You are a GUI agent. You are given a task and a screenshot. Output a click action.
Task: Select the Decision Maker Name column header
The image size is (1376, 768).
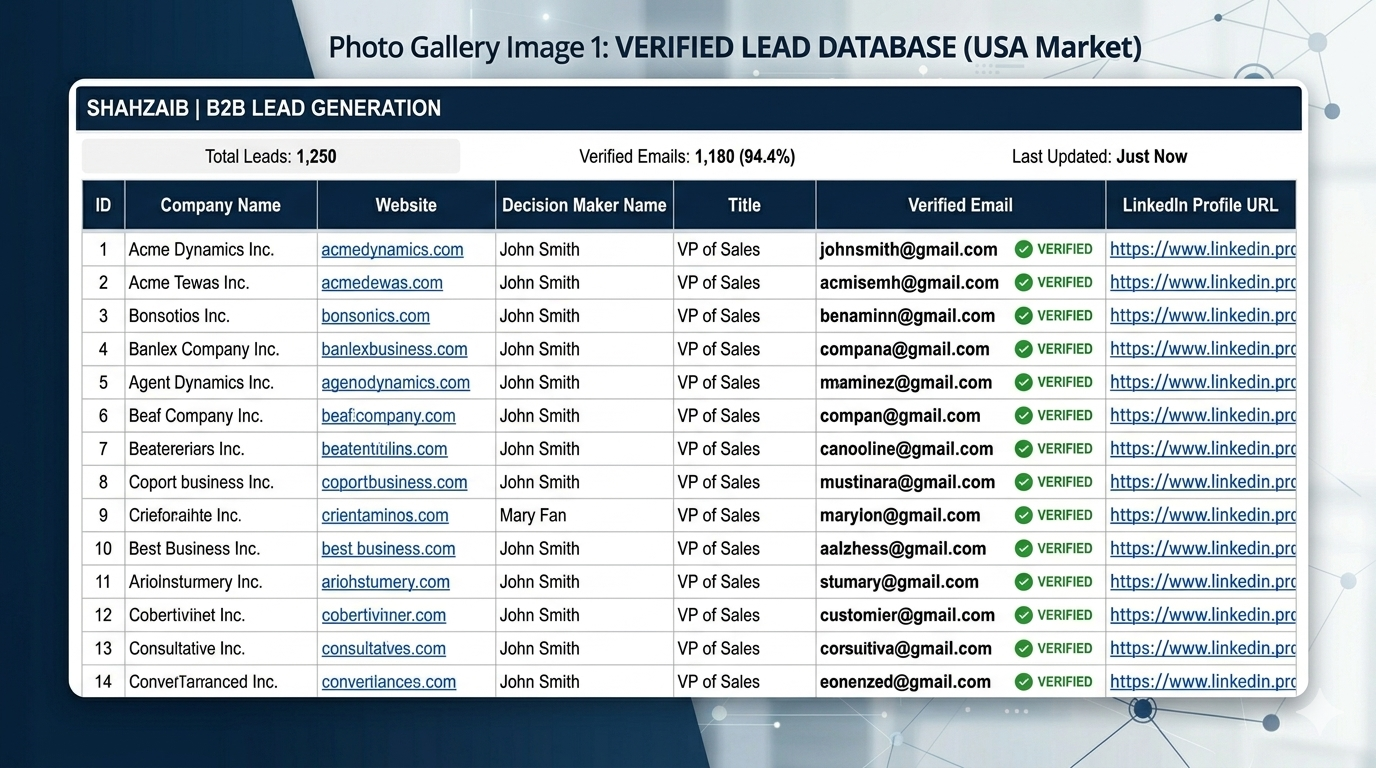point(584,205)
